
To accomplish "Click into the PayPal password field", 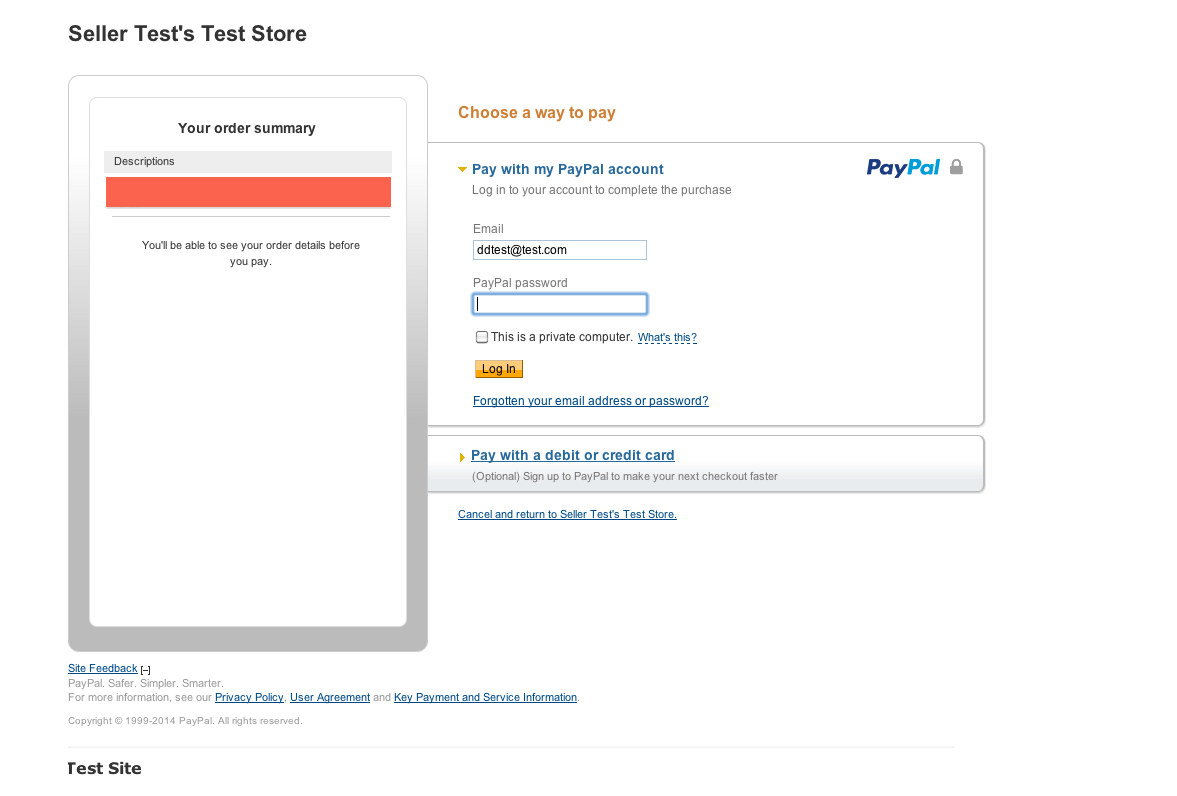I will pos(559,304).
